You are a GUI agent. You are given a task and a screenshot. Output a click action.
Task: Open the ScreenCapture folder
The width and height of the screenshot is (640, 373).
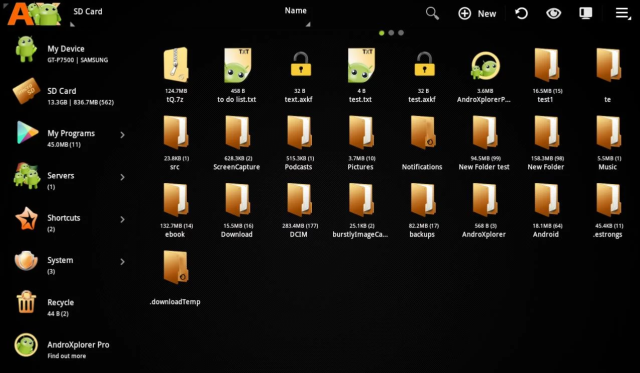237,143
